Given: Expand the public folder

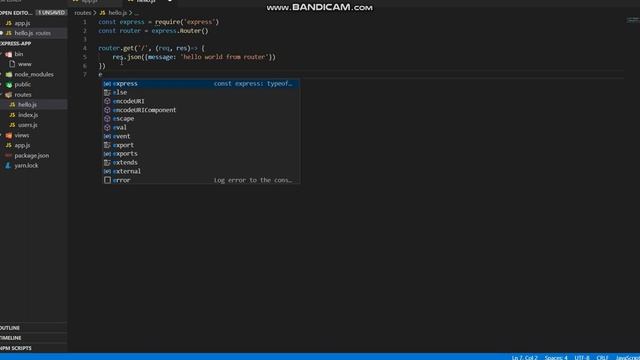Looking at the screenshot, I should click(x=33, y=84).
